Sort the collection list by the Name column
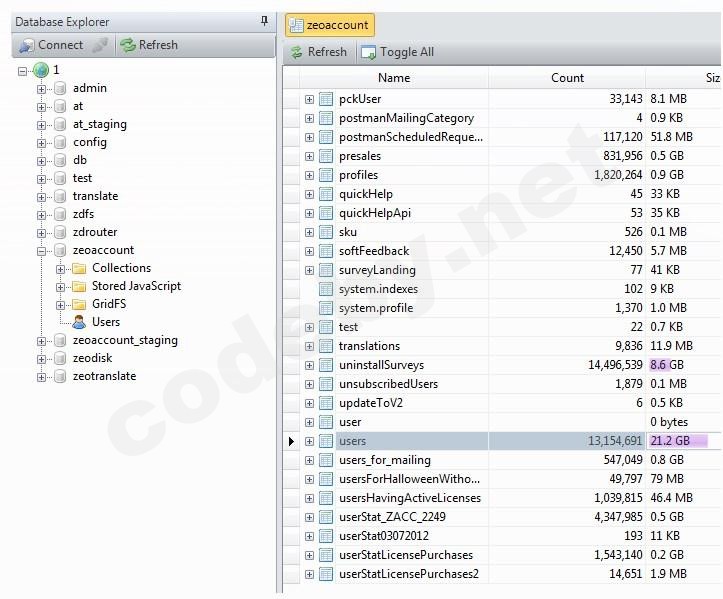723x599 pixels. (x=394, y=78)
